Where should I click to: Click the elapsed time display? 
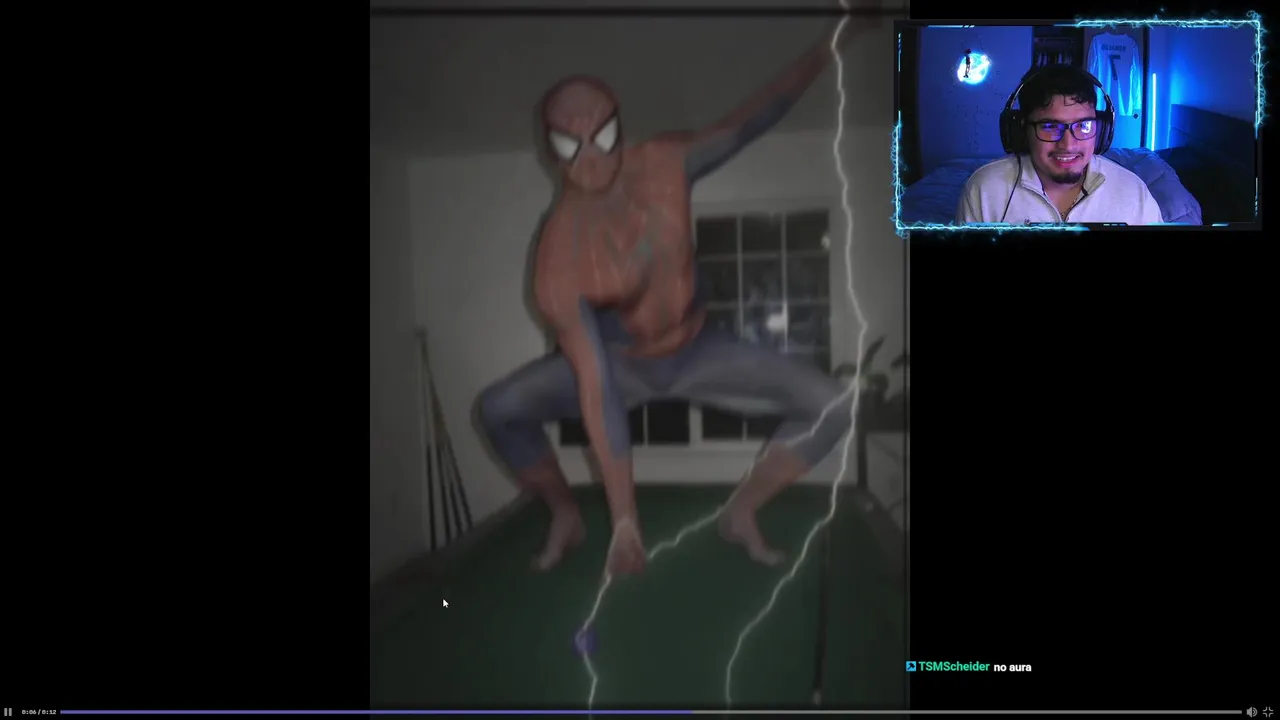coord(38,712)
